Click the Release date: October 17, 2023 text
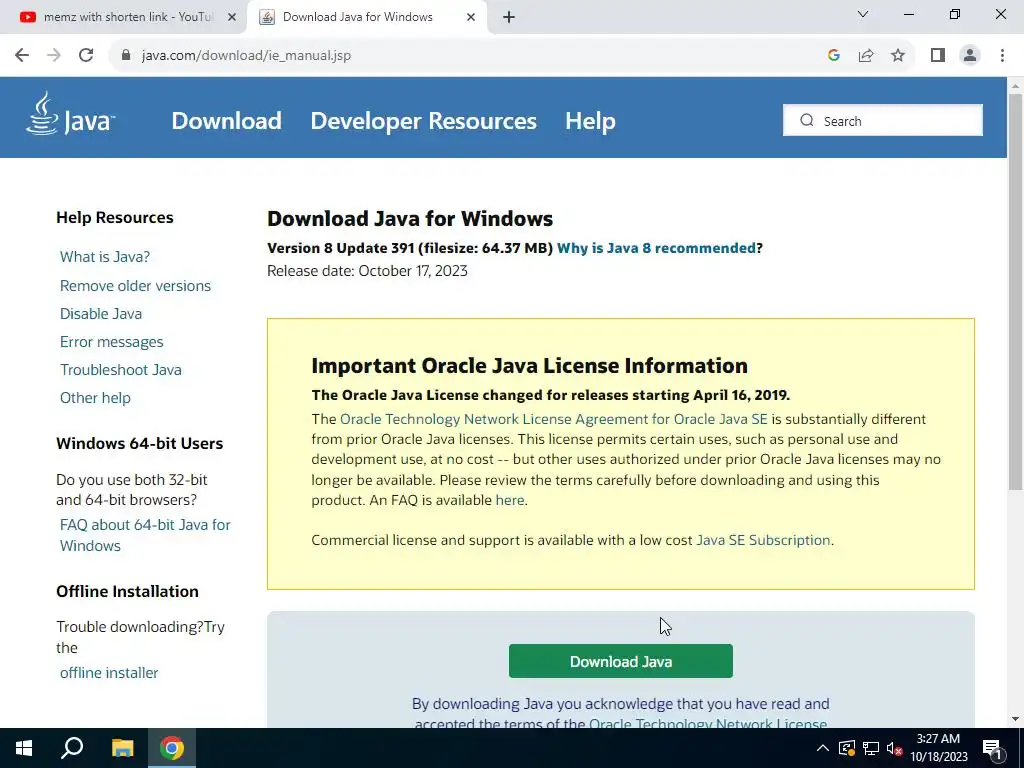This screenshot has height=768, width=1024. [x=367, y=271]
